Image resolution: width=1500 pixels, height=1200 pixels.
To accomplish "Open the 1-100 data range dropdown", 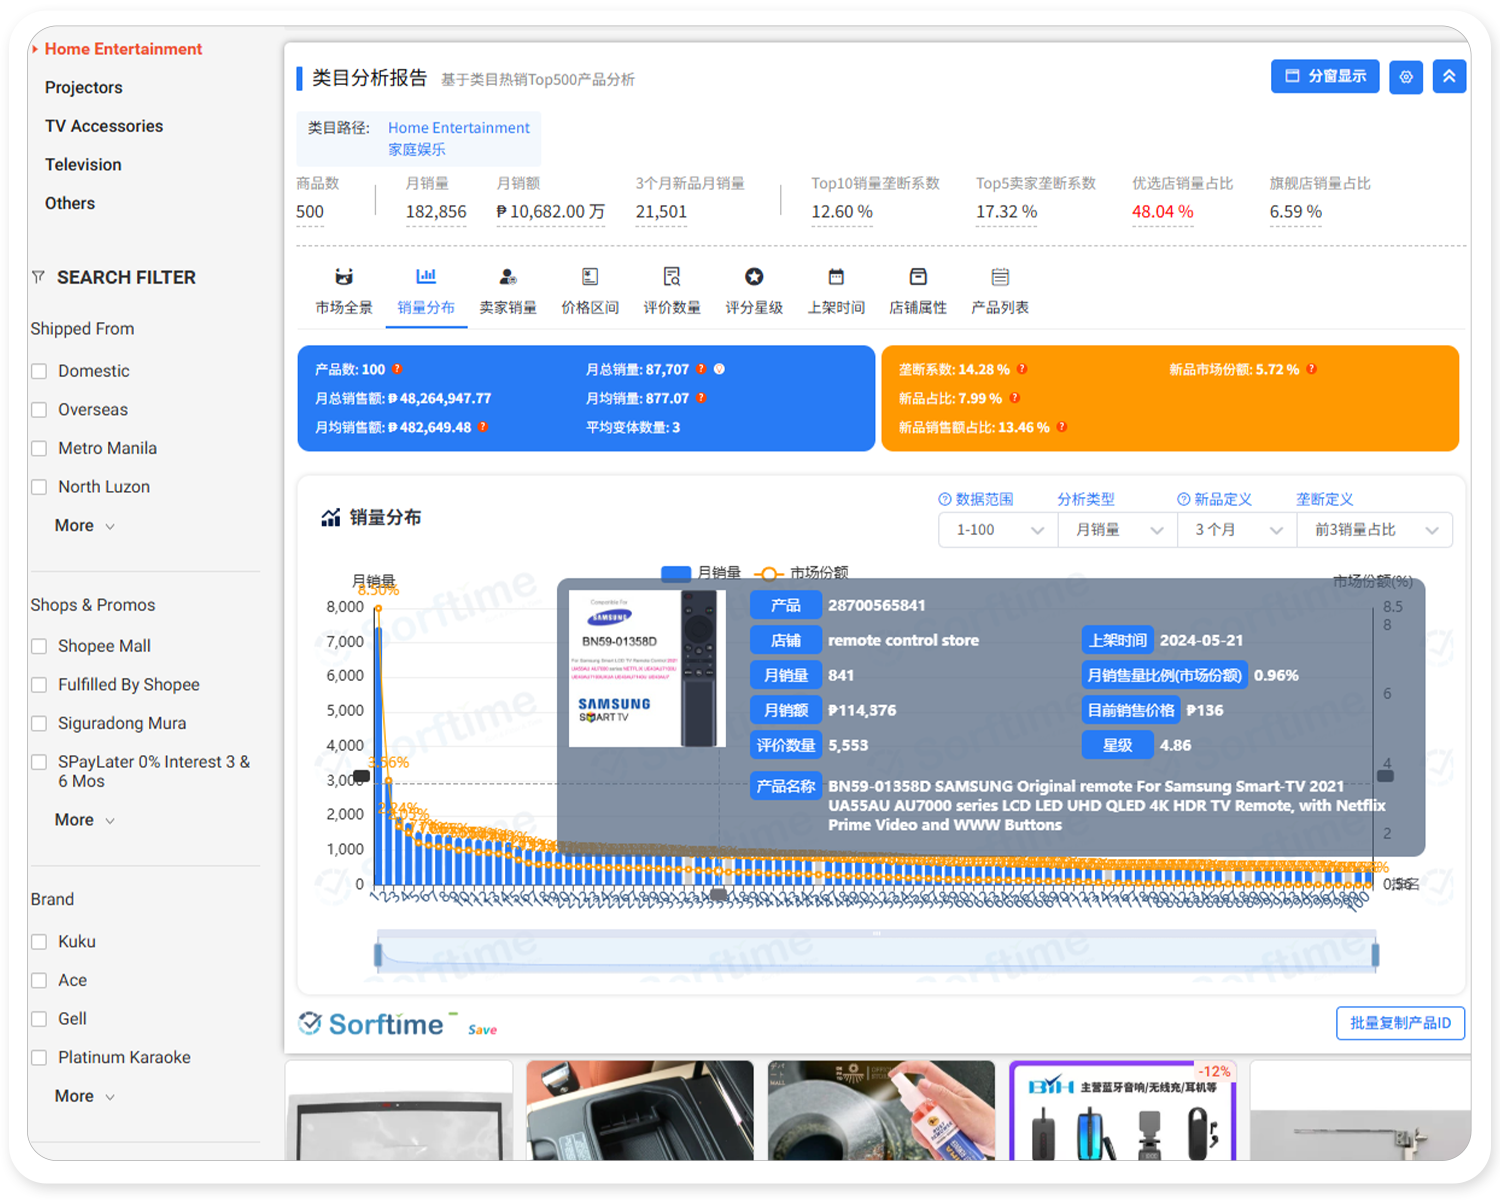I will (x=997, y=530).
